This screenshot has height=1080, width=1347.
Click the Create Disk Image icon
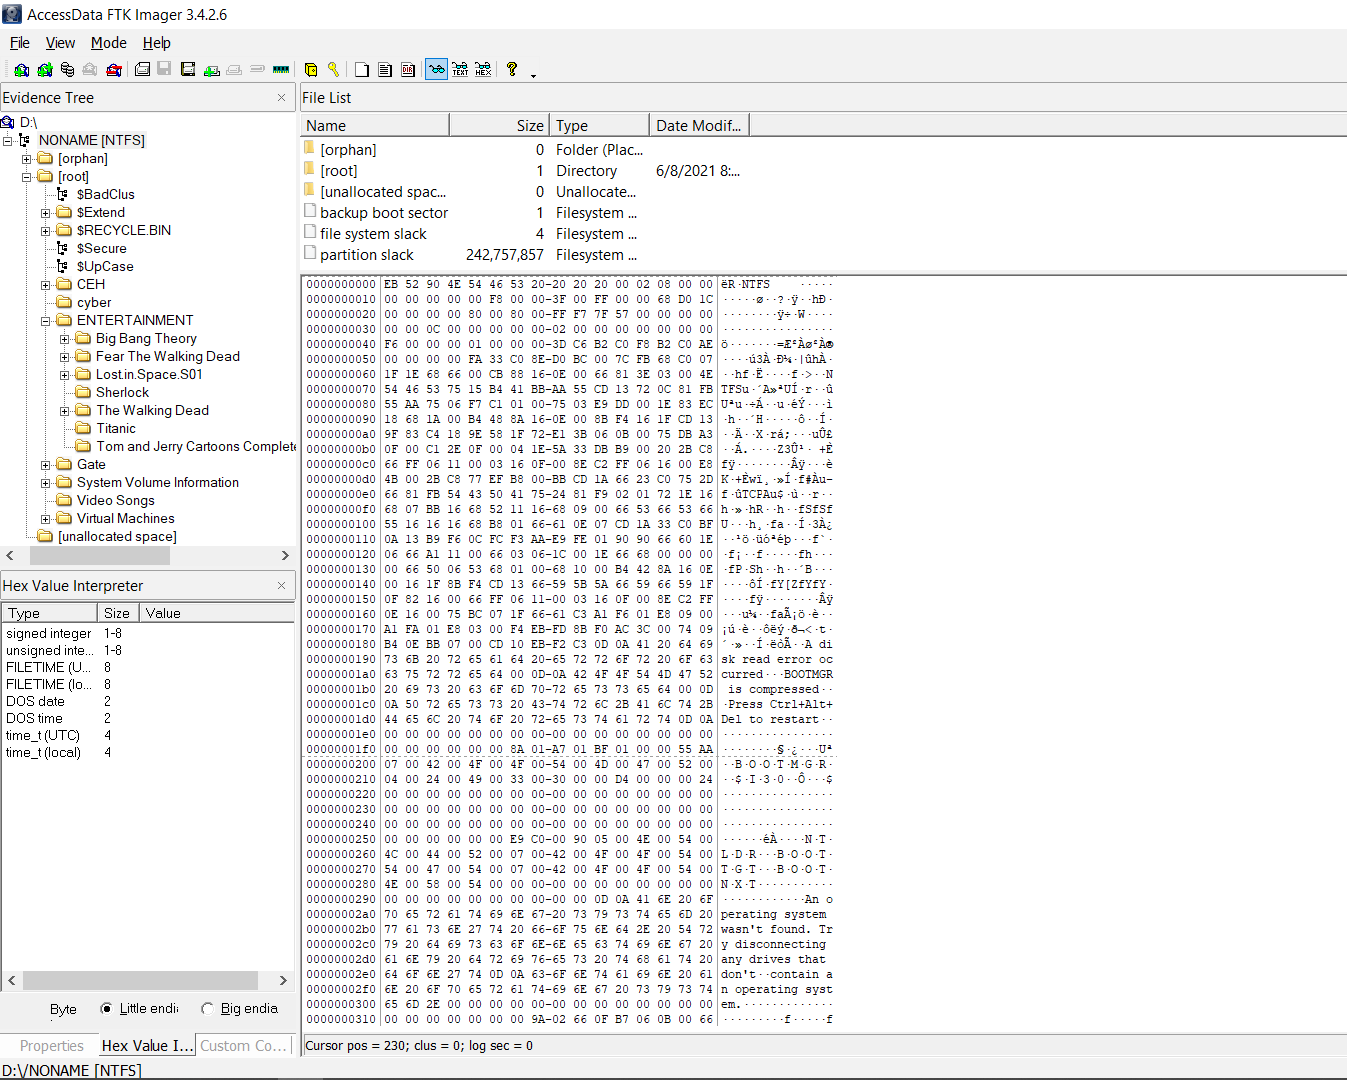142,69
